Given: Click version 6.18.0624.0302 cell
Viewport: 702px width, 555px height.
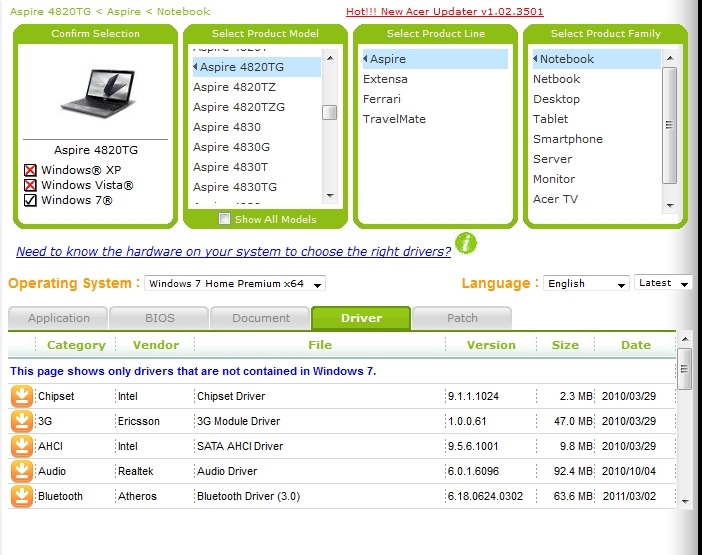Looking at the screenshot, I should tap(485, 496).
